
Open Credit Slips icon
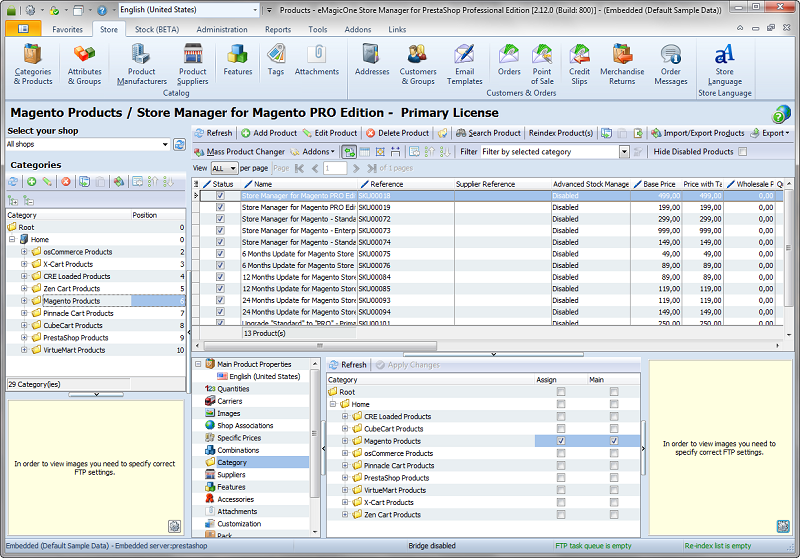click(579, 62)
